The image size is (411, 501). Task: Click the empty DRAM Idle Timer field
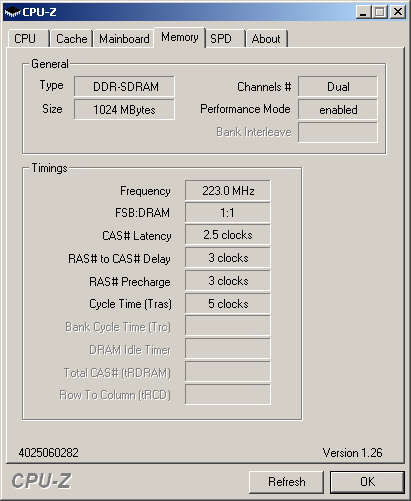(228, 349)
